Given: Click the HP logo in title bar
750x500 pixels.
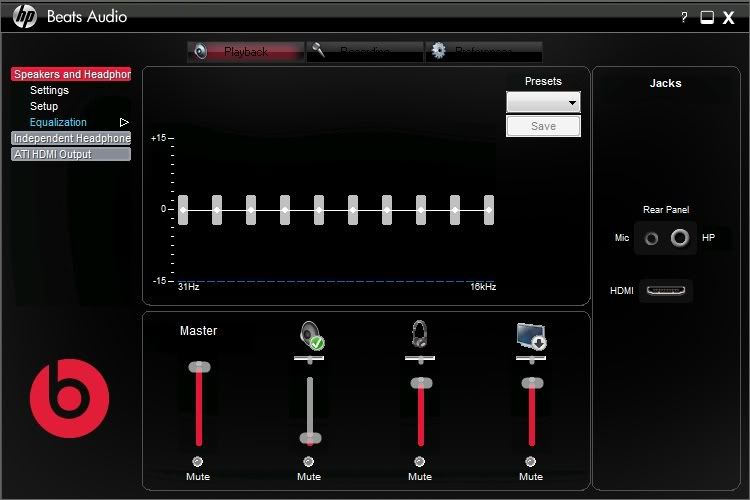Looking at the screenshot, I should click(25, 16).
